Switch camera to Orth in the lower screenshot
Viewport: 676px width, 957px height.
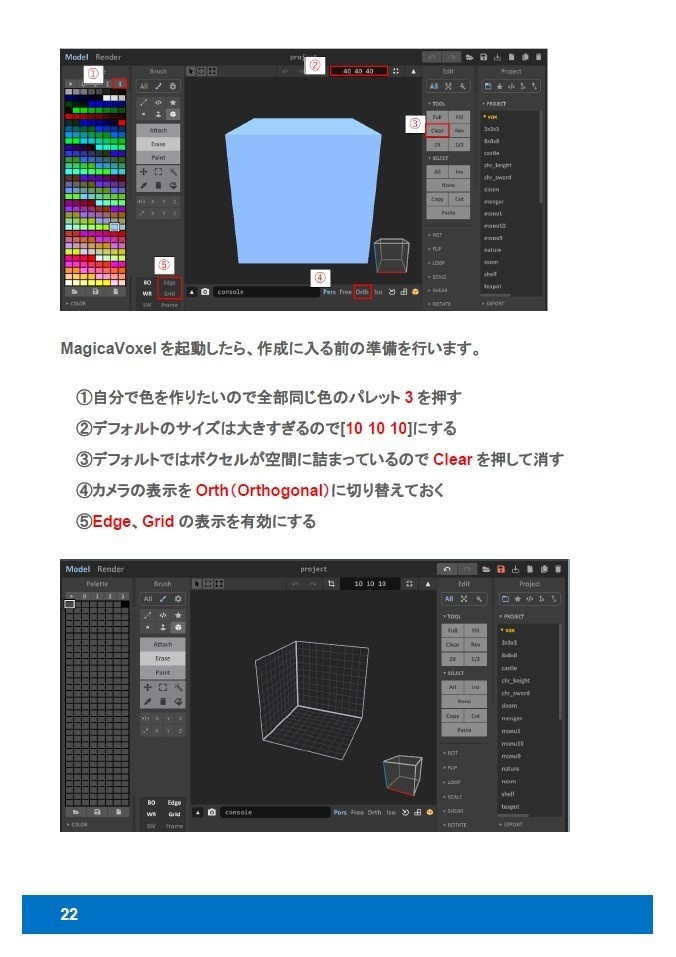click(x=374, y=812)
